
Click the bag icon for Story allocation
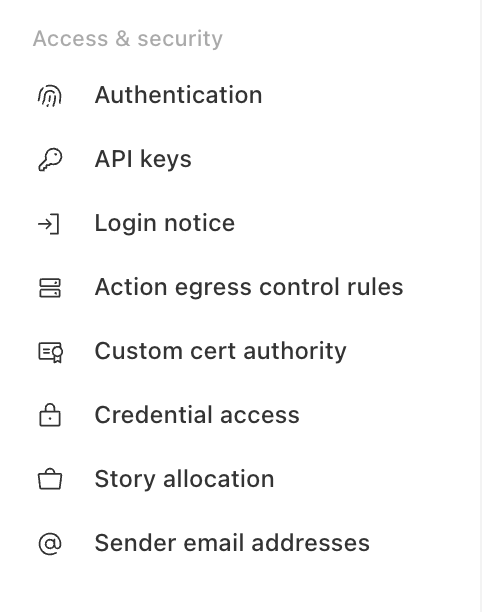point(50,479)
